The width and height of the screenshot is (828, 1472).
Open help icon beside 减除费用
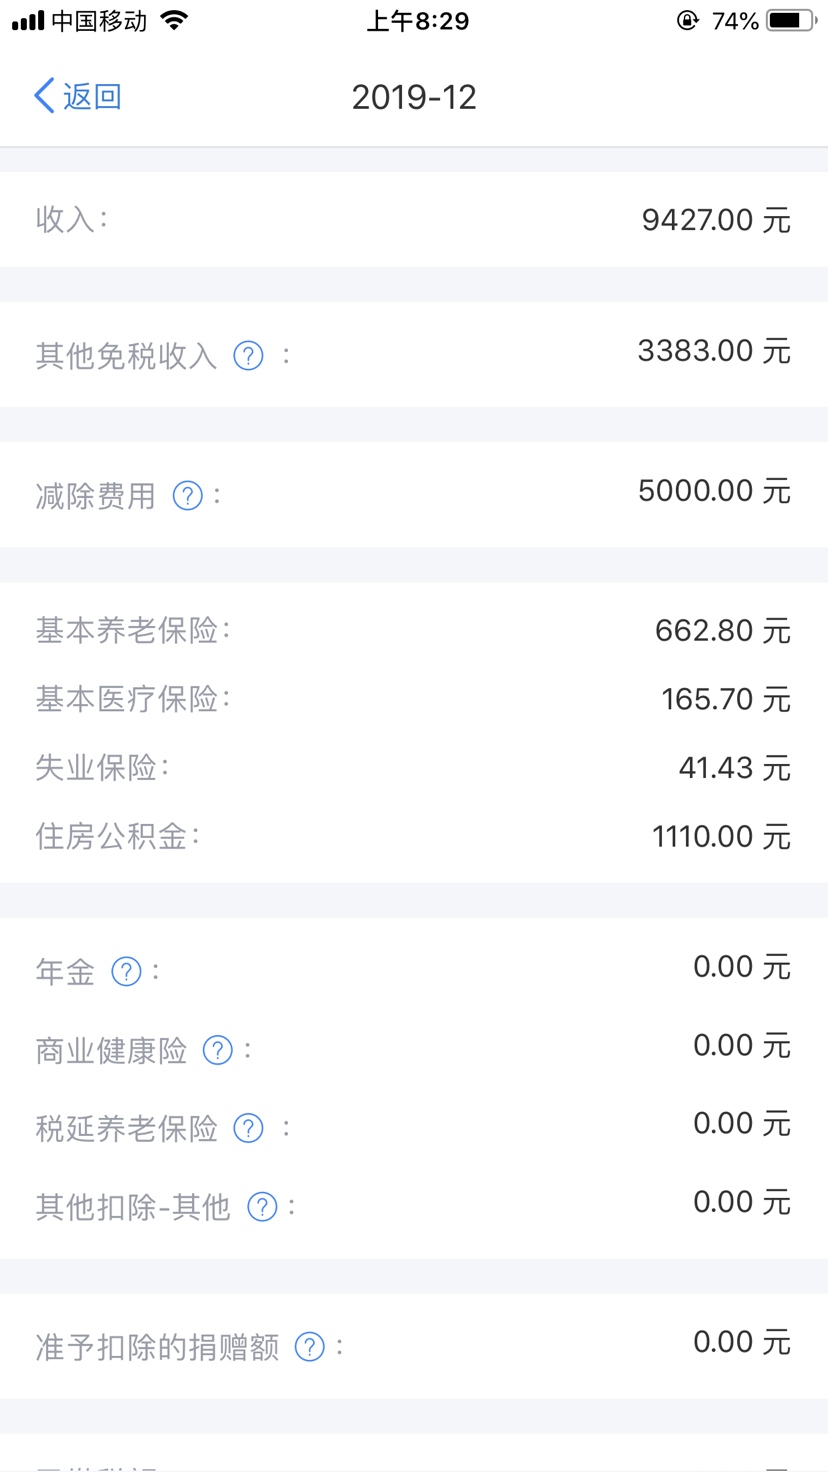pyautogui.click(x=188, y=495)
